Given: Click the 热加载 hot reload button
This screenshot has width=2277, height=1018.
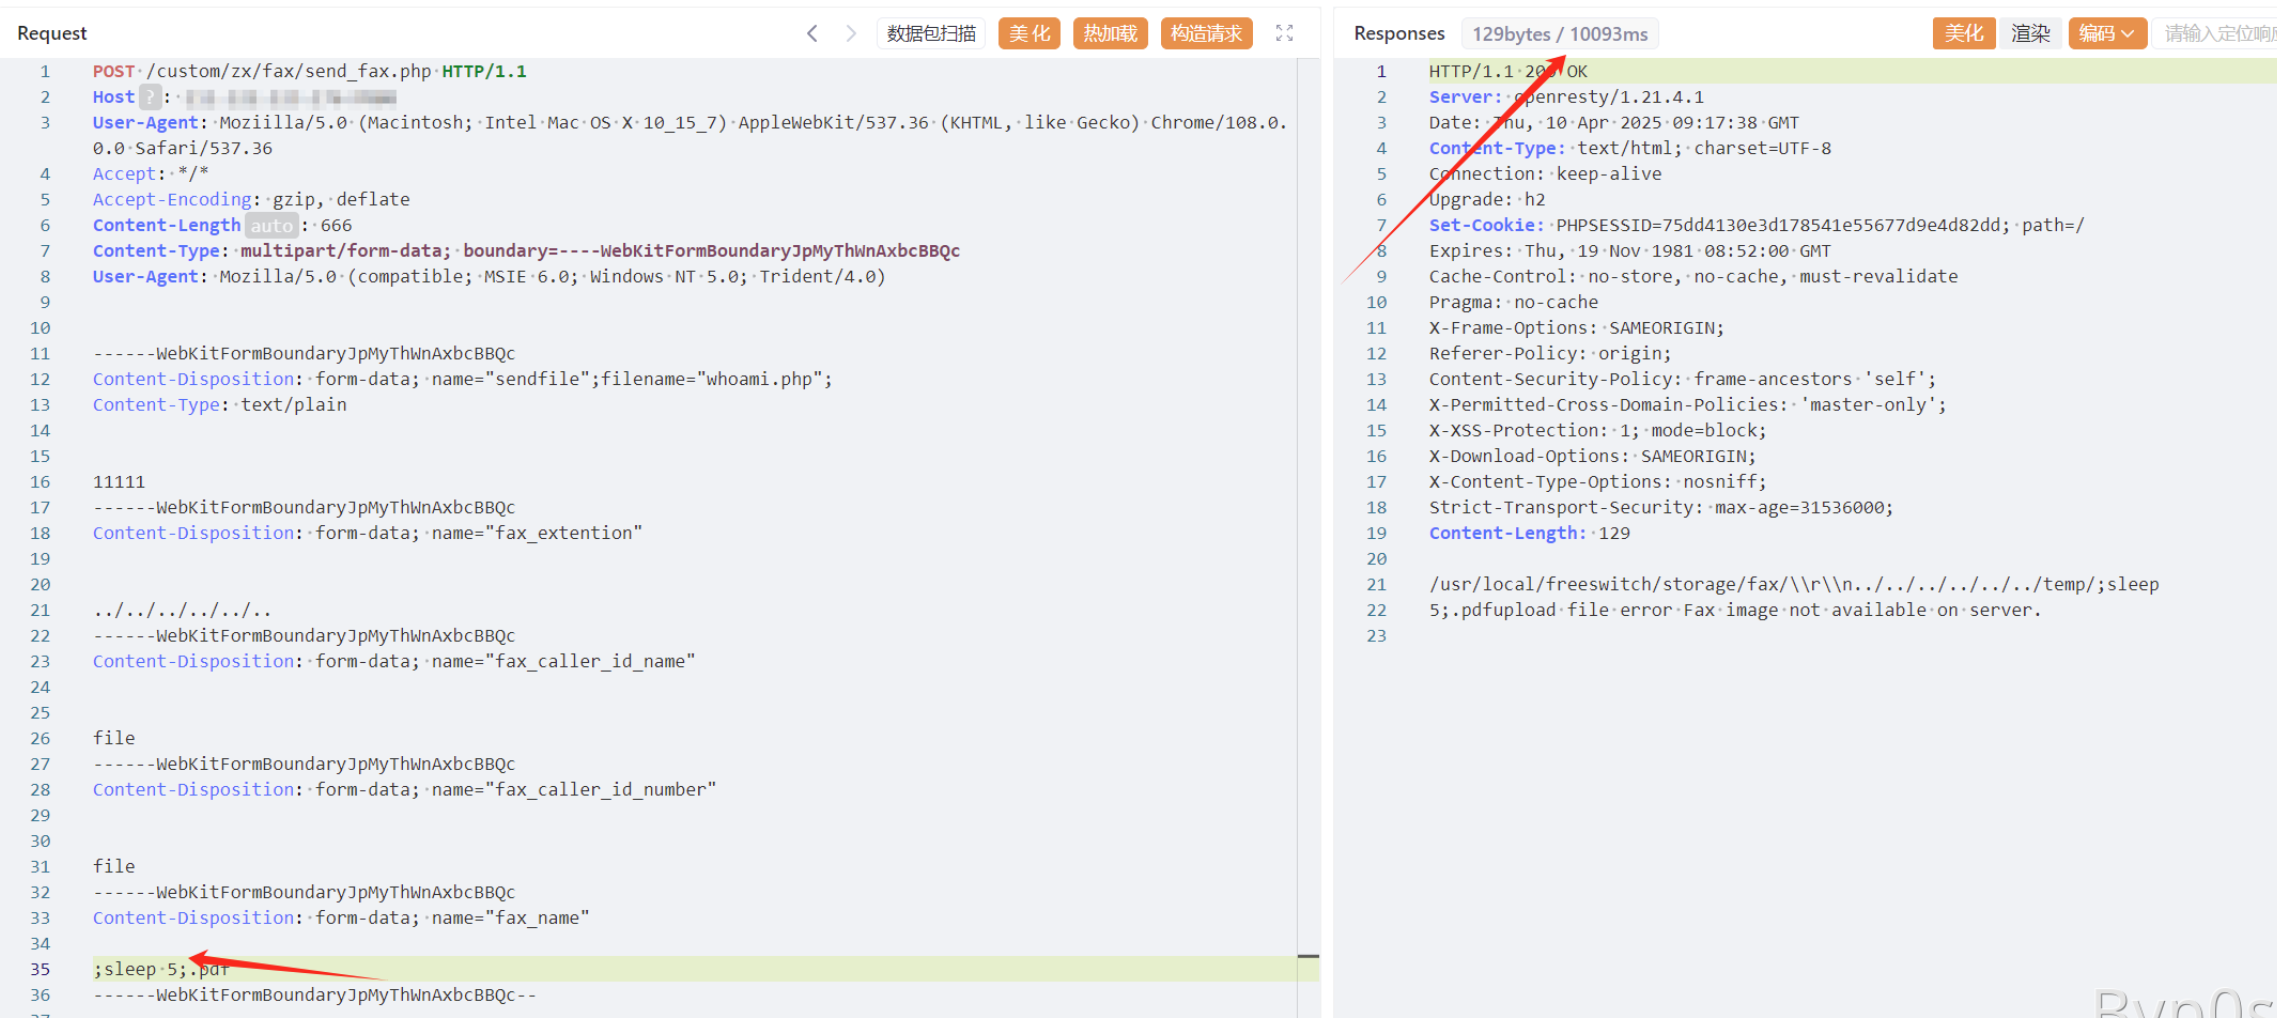Looking at the screenshot, I should [x=1110, y=33].
